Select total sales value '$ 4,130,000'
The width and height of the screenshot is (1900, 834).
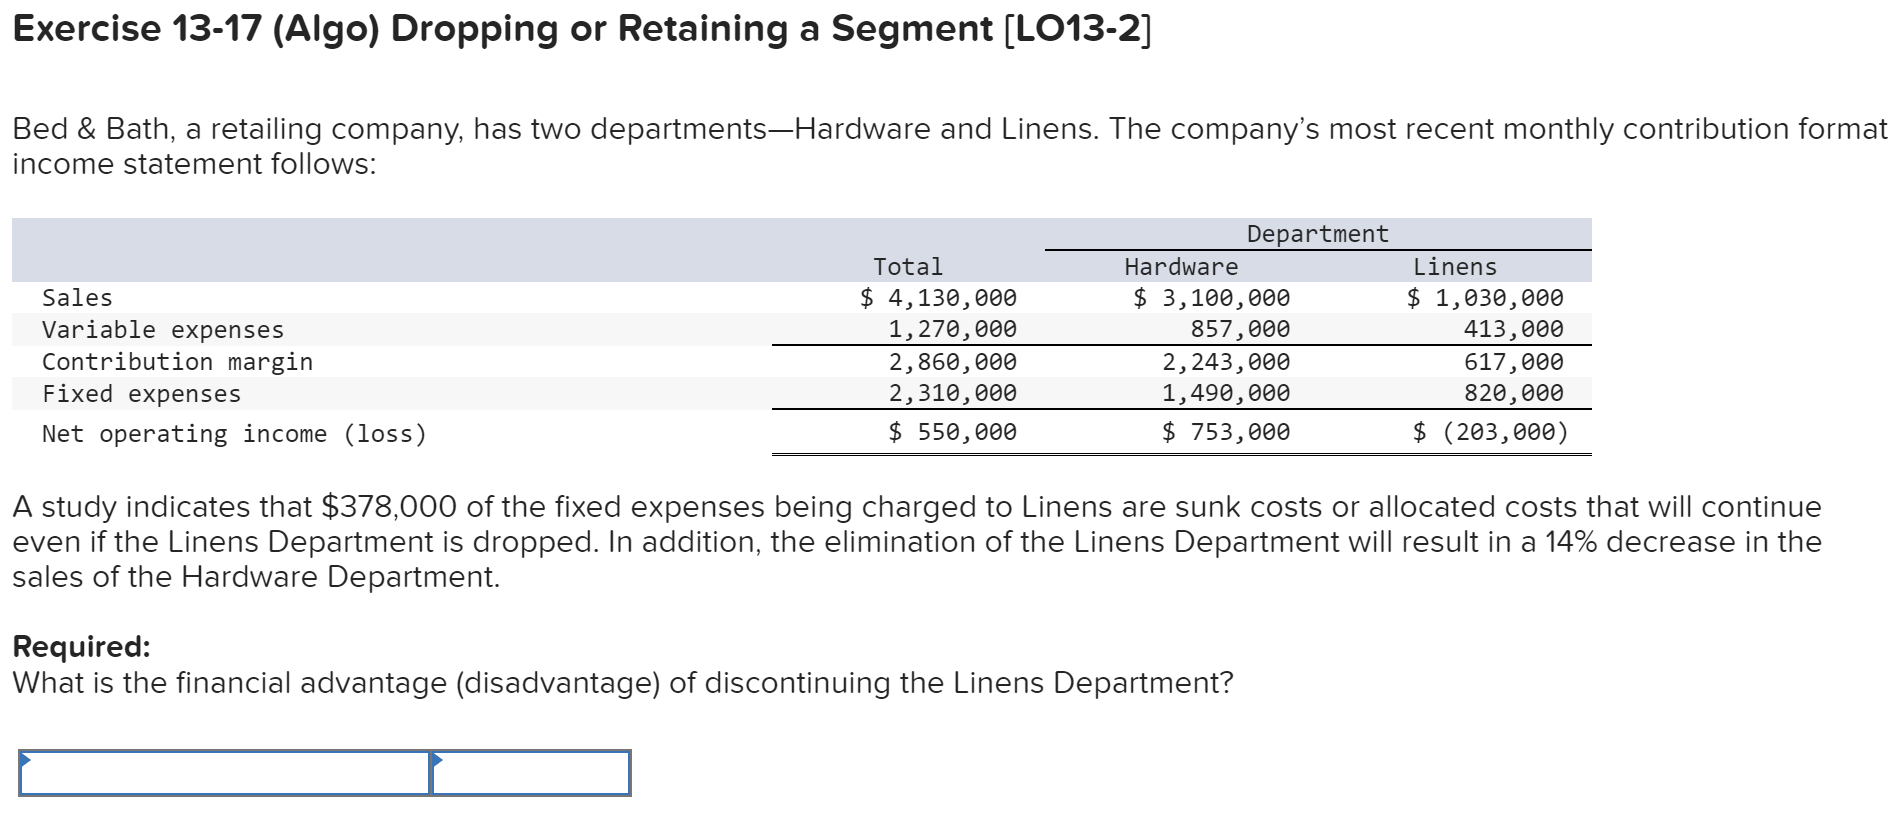[x=938, y=298]
